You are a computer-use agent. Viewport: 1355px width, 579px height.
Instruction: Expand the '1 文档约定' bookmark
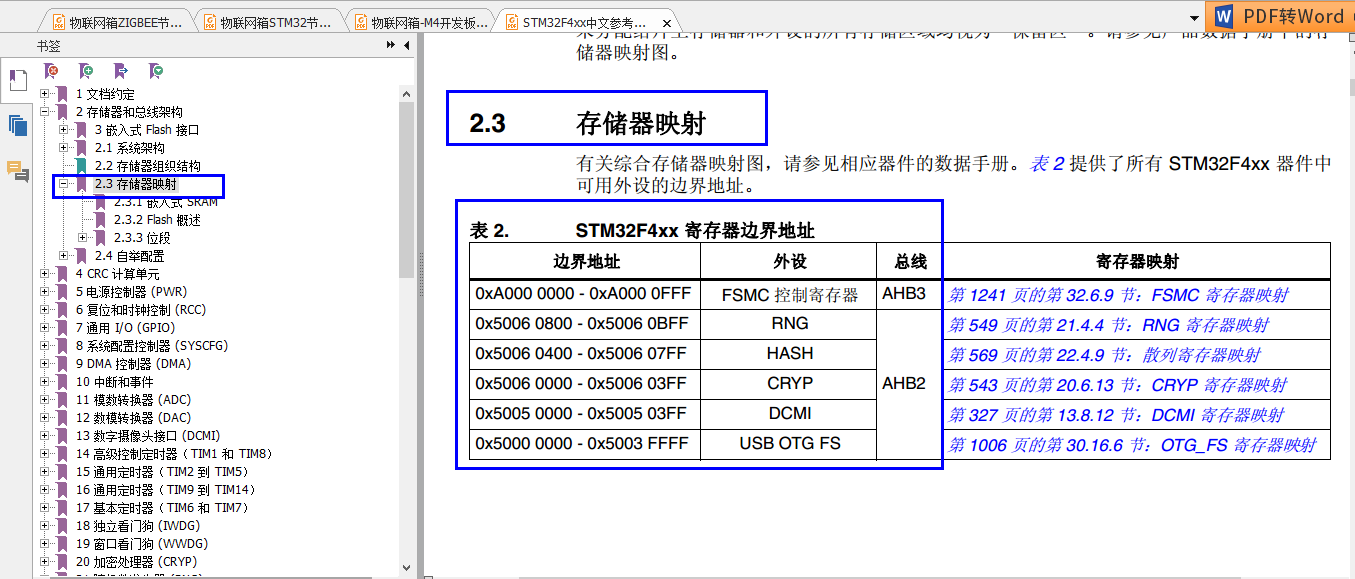(x=45, y=93)
